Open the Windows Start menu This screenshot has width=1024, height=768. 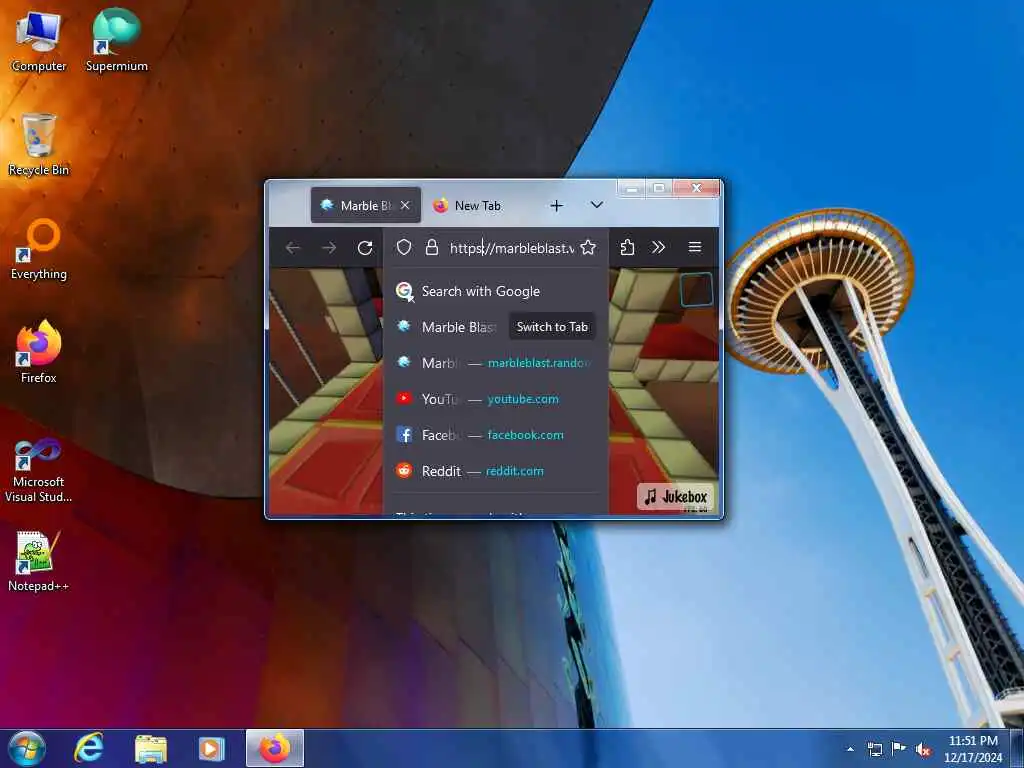(x=27, y=748)
